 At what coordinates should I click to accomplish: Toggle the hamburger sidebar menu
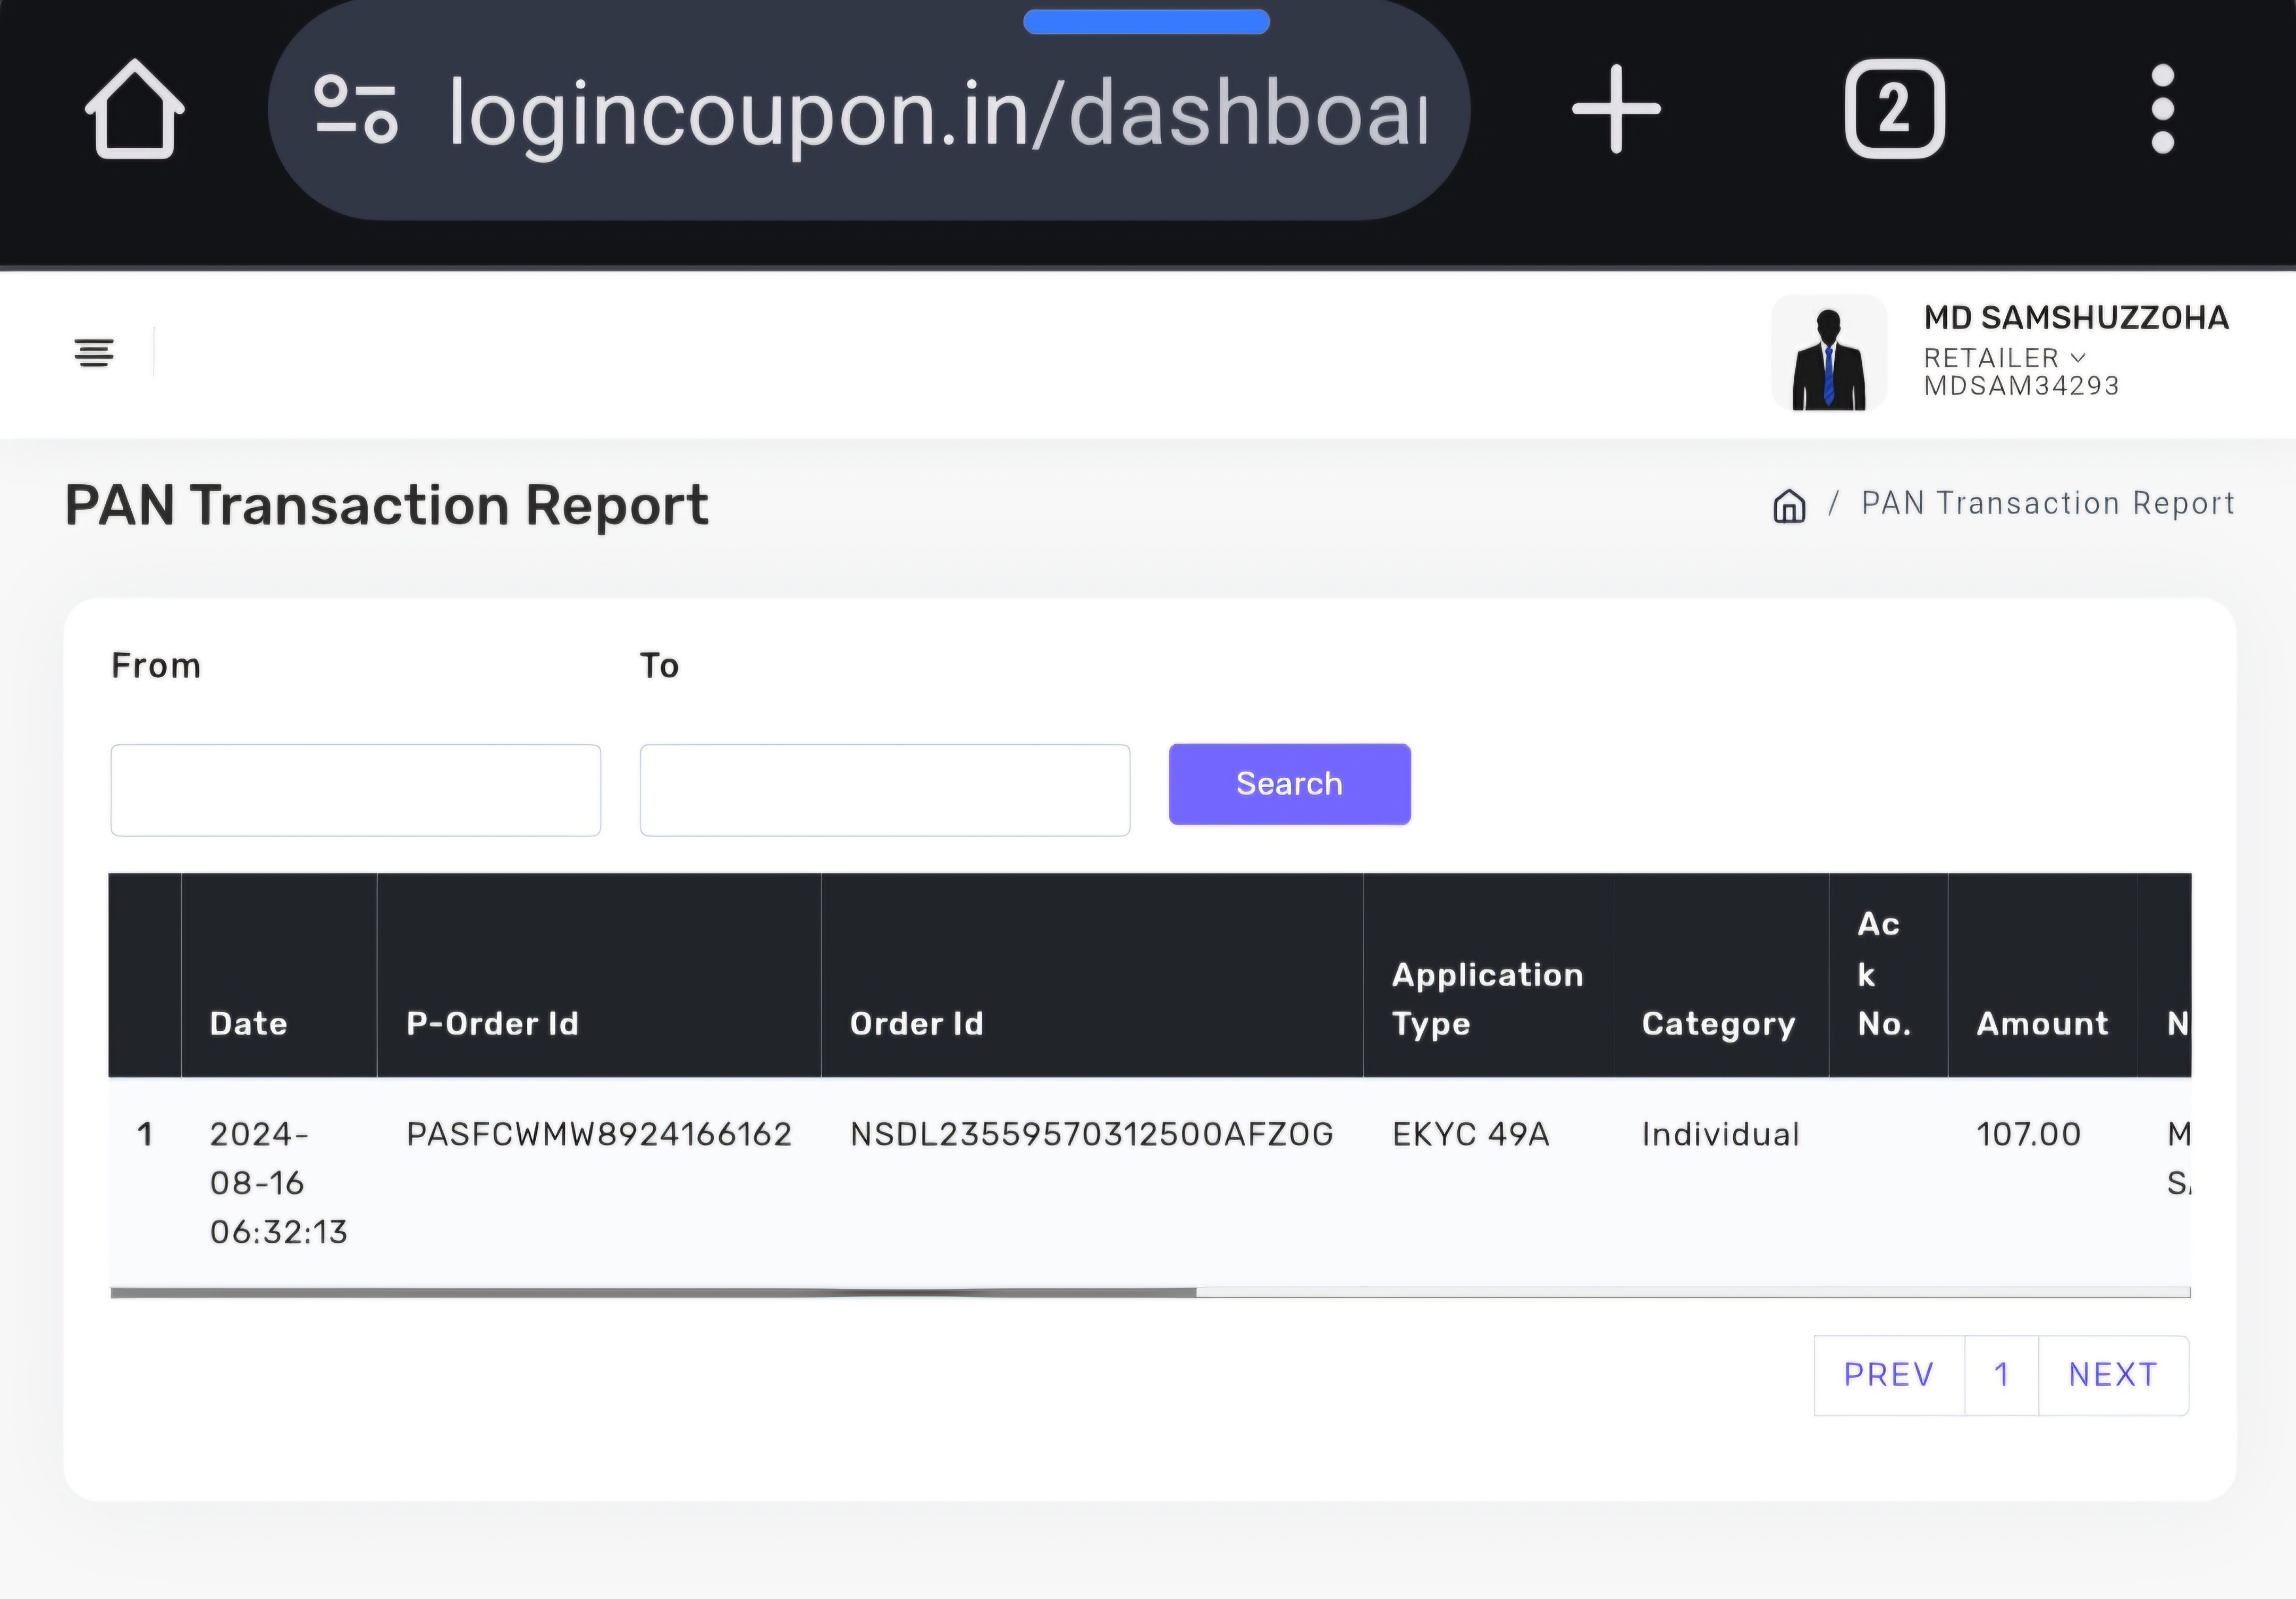click(94, 352)
